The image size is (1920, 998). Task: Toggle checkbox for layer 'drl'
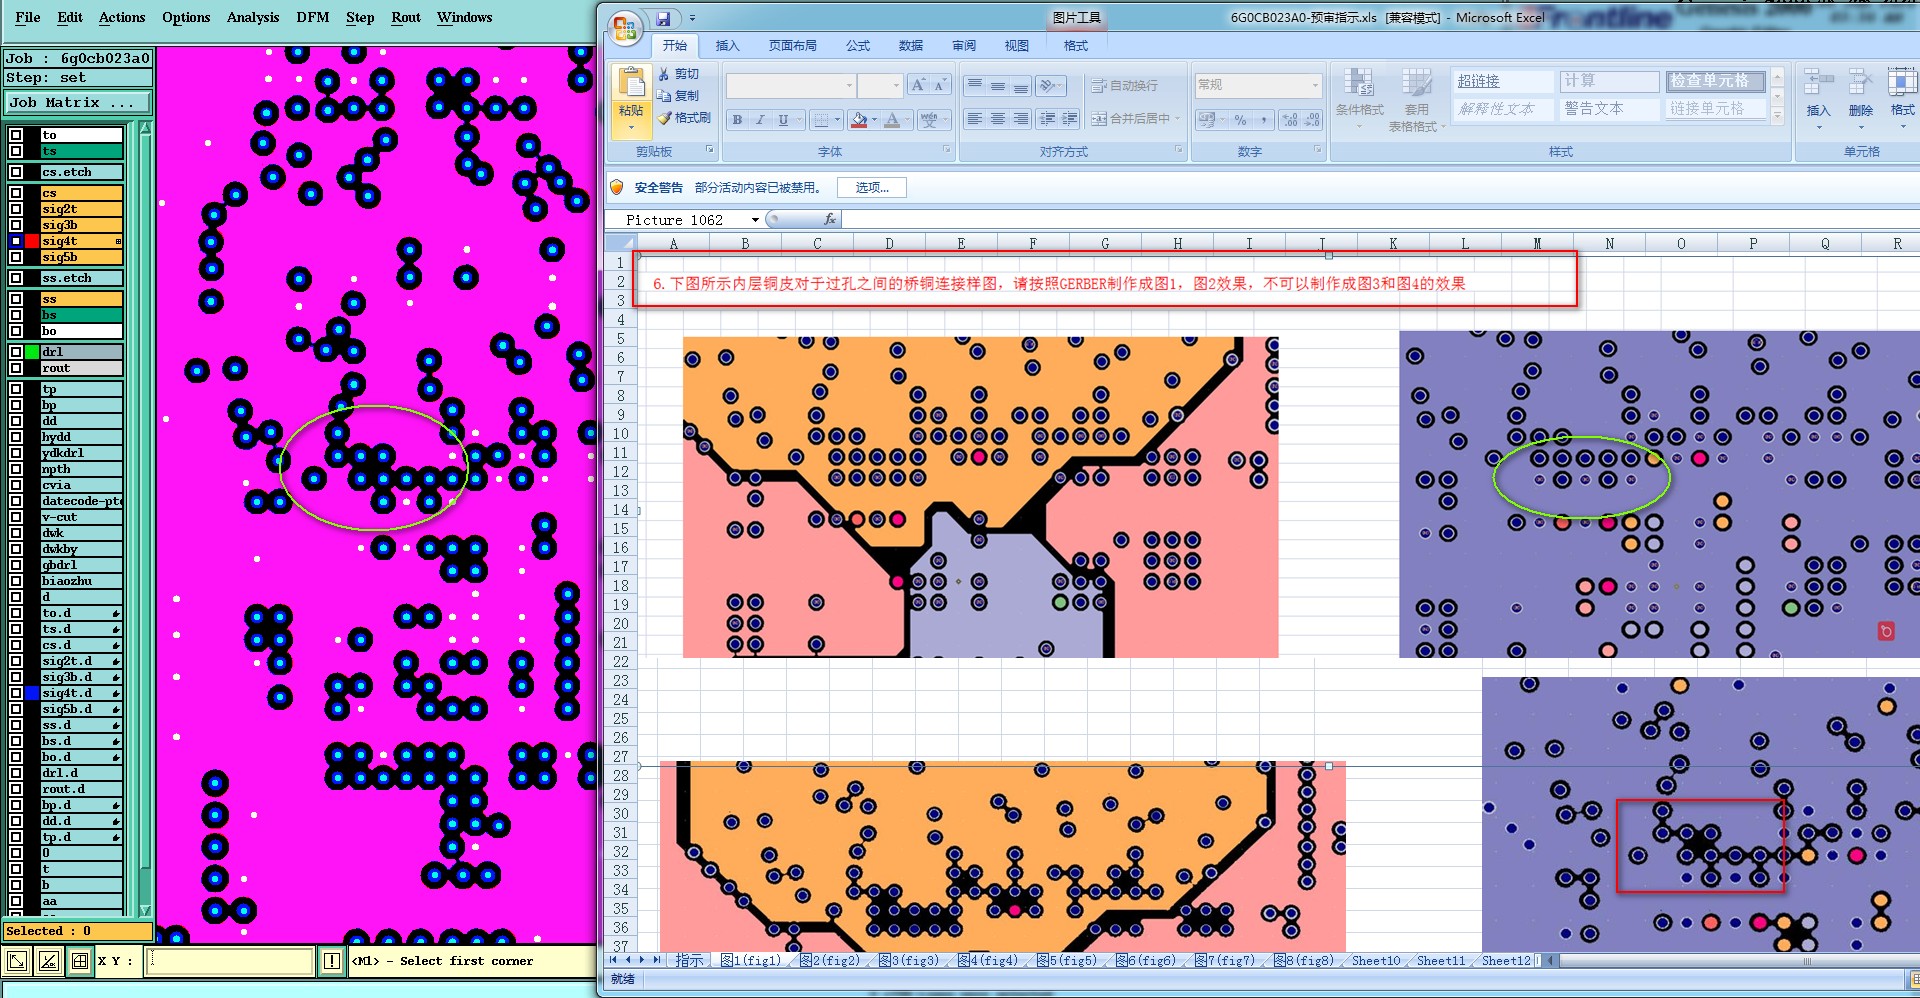[16, 352]
